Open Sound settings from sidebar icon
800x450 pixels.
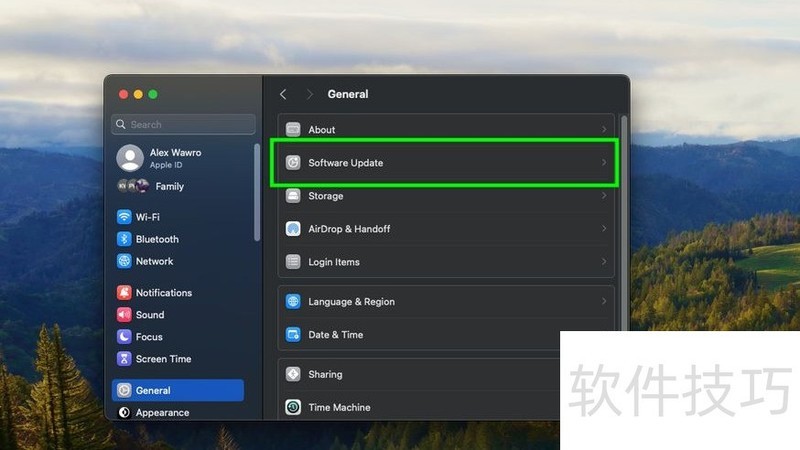[x=124, y=315]
